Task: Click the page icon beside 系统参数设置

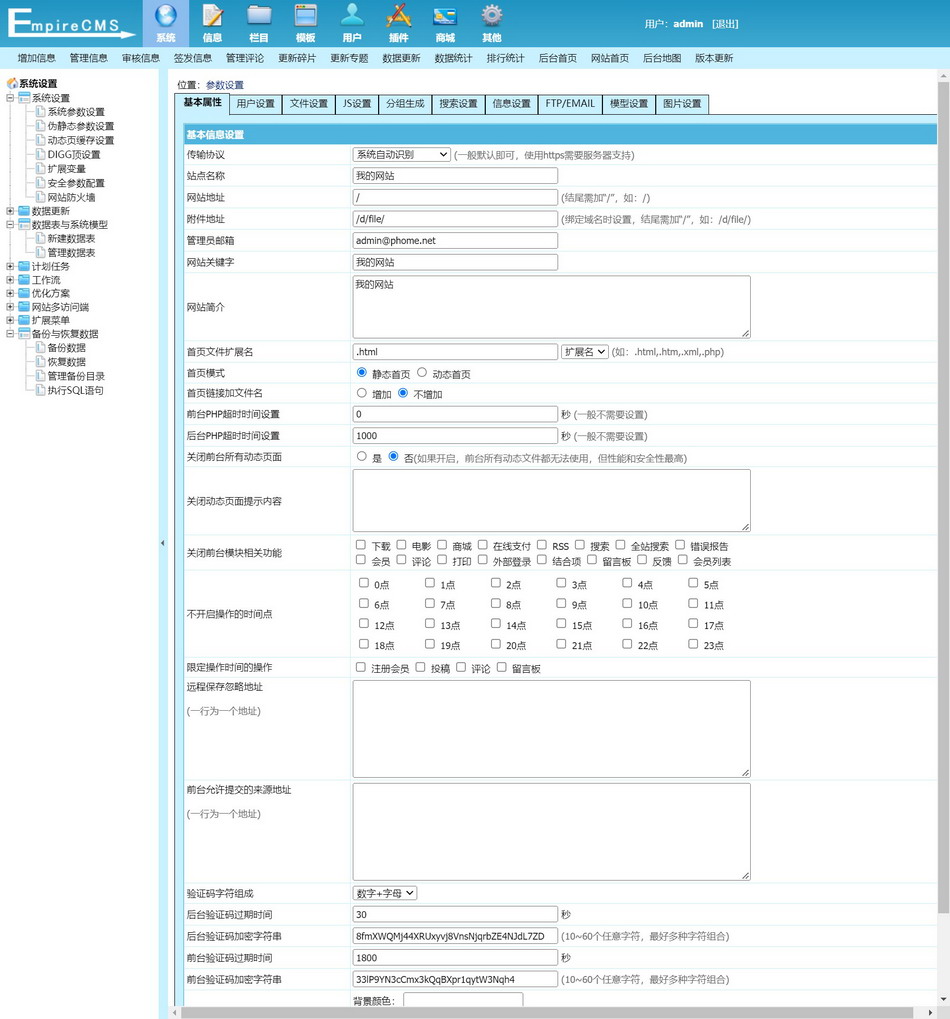Action: 40,112
